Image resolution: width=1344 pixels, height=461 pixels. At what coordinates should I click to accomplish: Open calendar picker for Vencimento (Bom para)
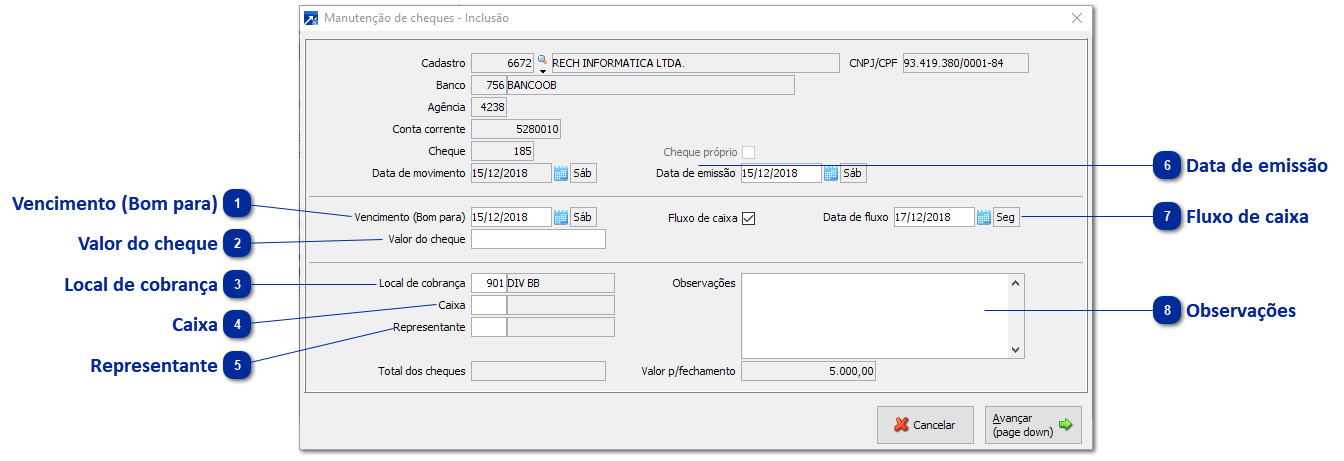pos(560,217)
